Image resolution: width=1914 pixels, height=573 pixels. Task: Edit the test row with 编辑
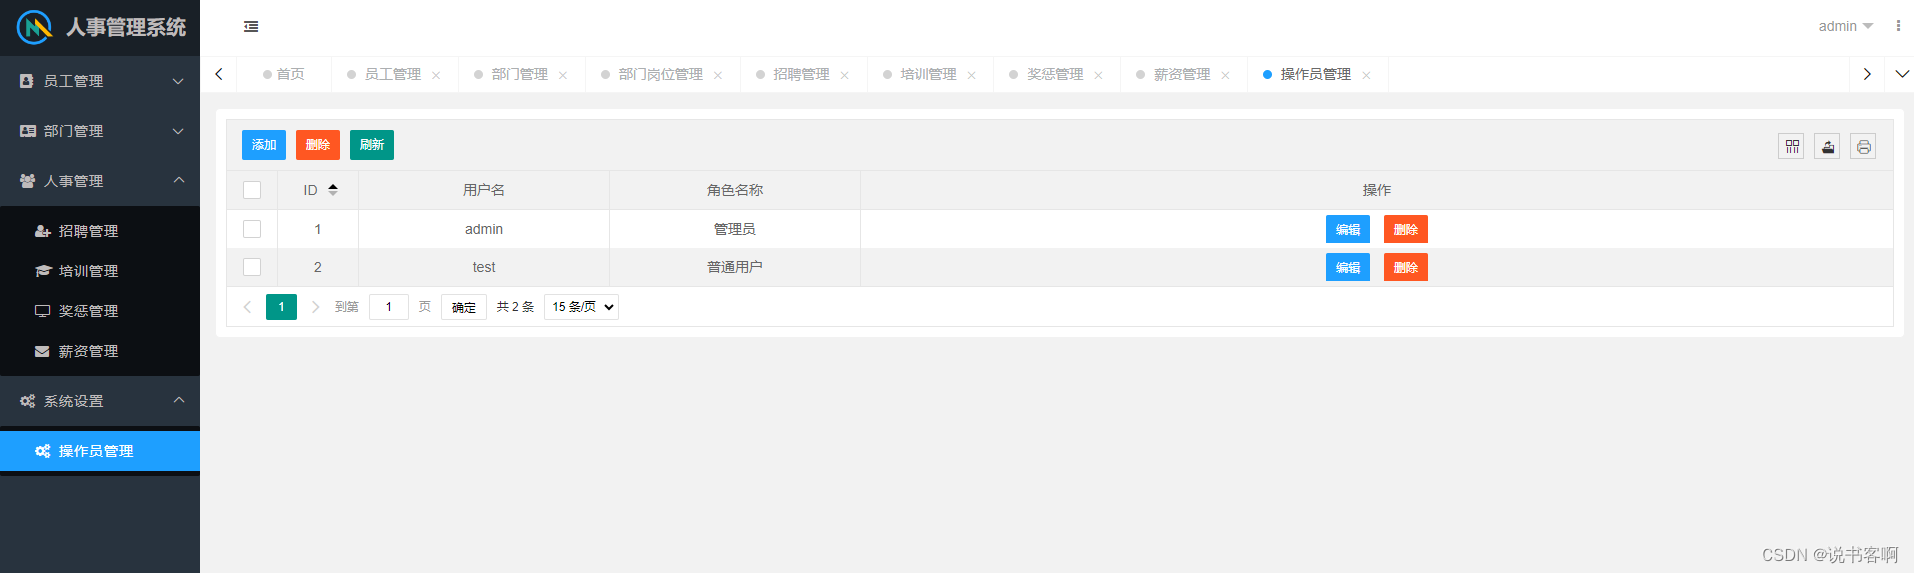point(1348,267)
